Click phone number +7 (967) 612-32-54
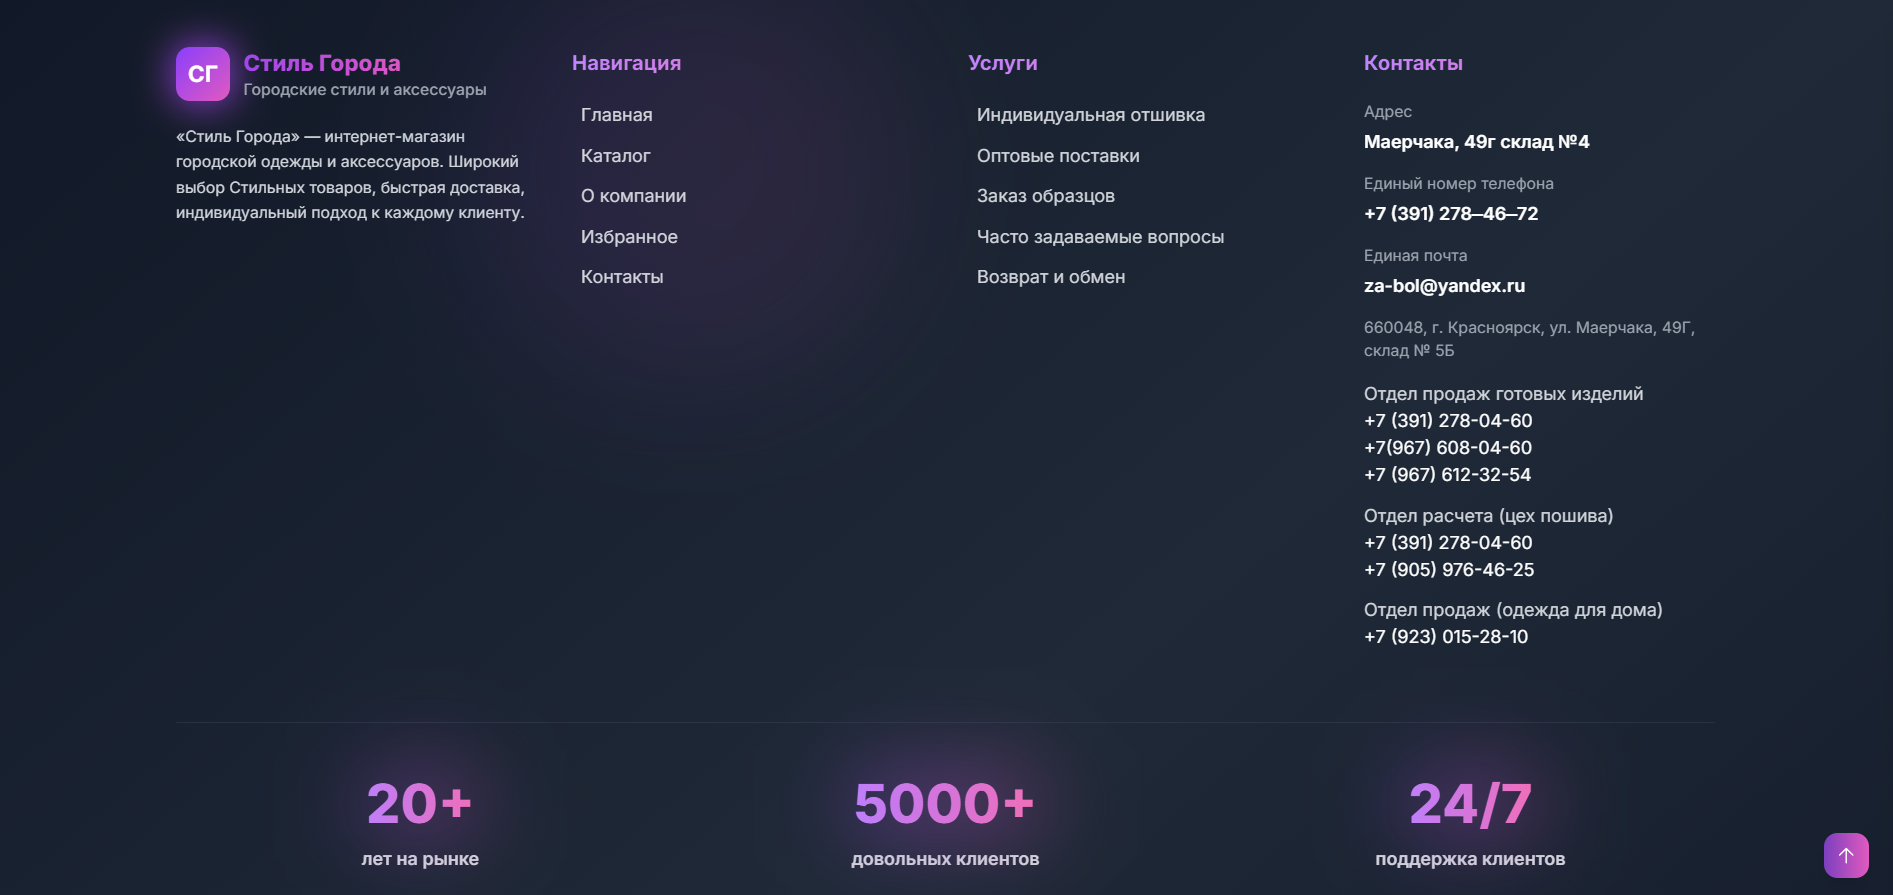 click(x=1447, y=475)
